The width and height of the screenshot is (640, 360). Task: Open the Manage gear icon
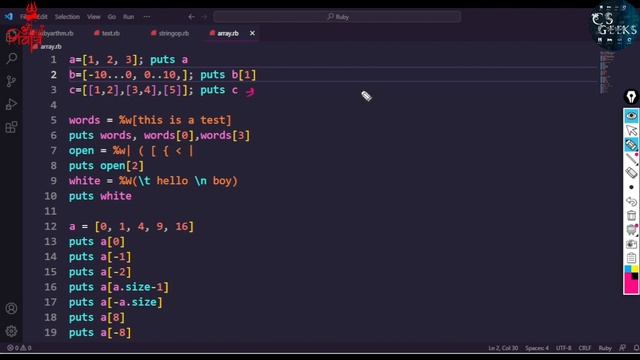click(x=11, y=331)
